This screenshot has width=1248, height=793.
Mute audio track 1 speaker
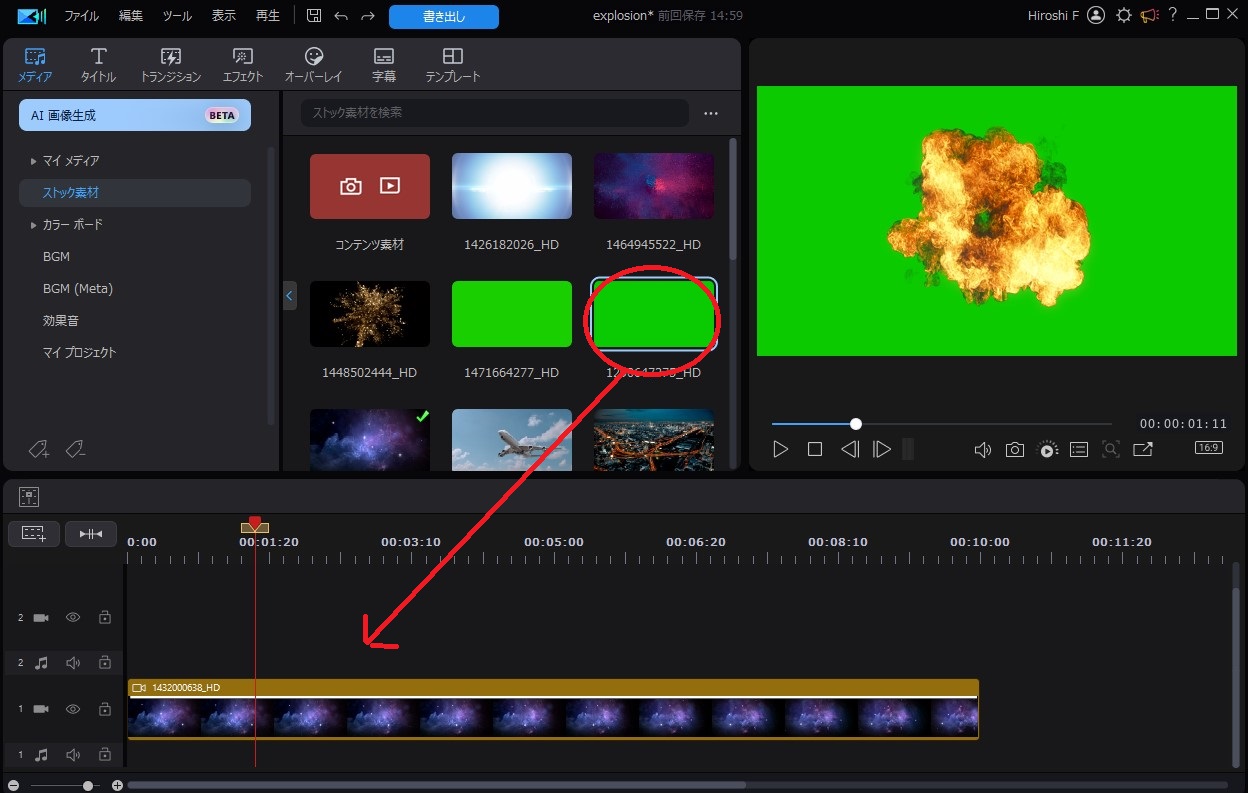point(73,755)
